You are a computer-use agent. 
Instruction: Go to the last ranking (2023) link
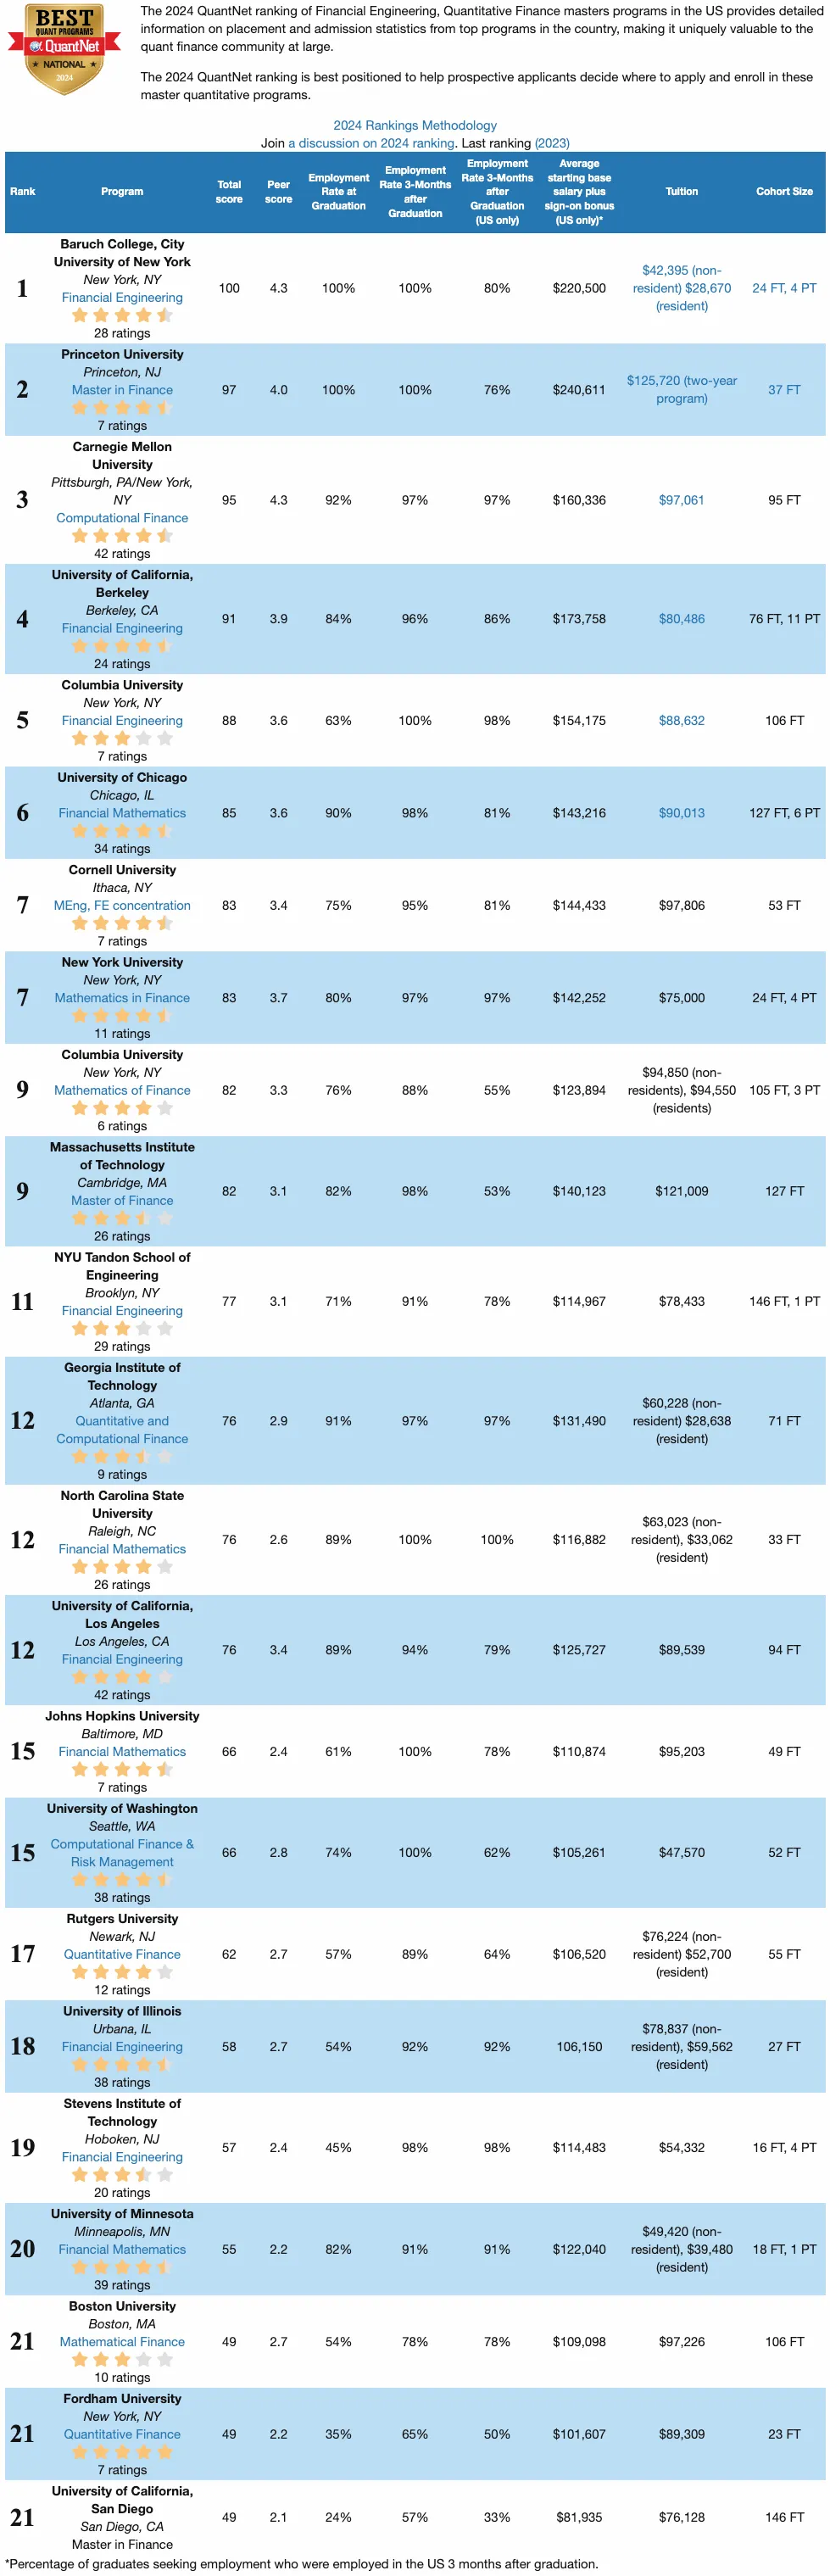551,143
